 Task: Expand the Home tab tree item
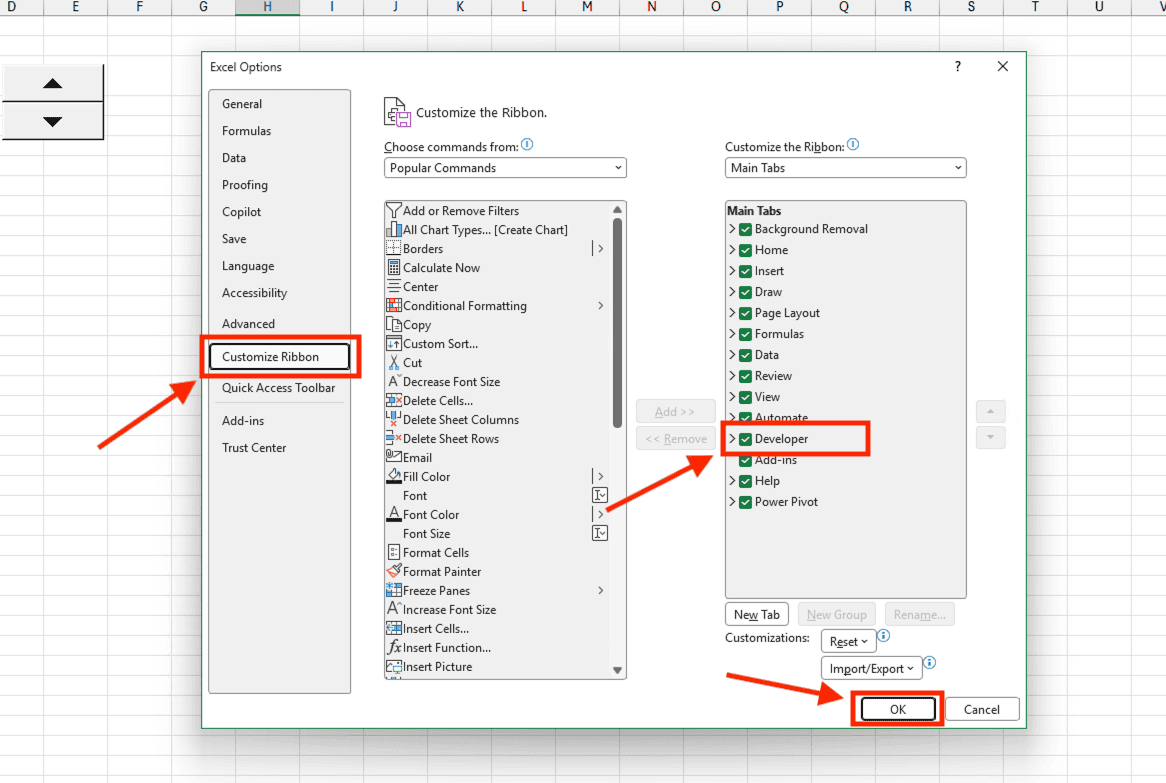733,249
